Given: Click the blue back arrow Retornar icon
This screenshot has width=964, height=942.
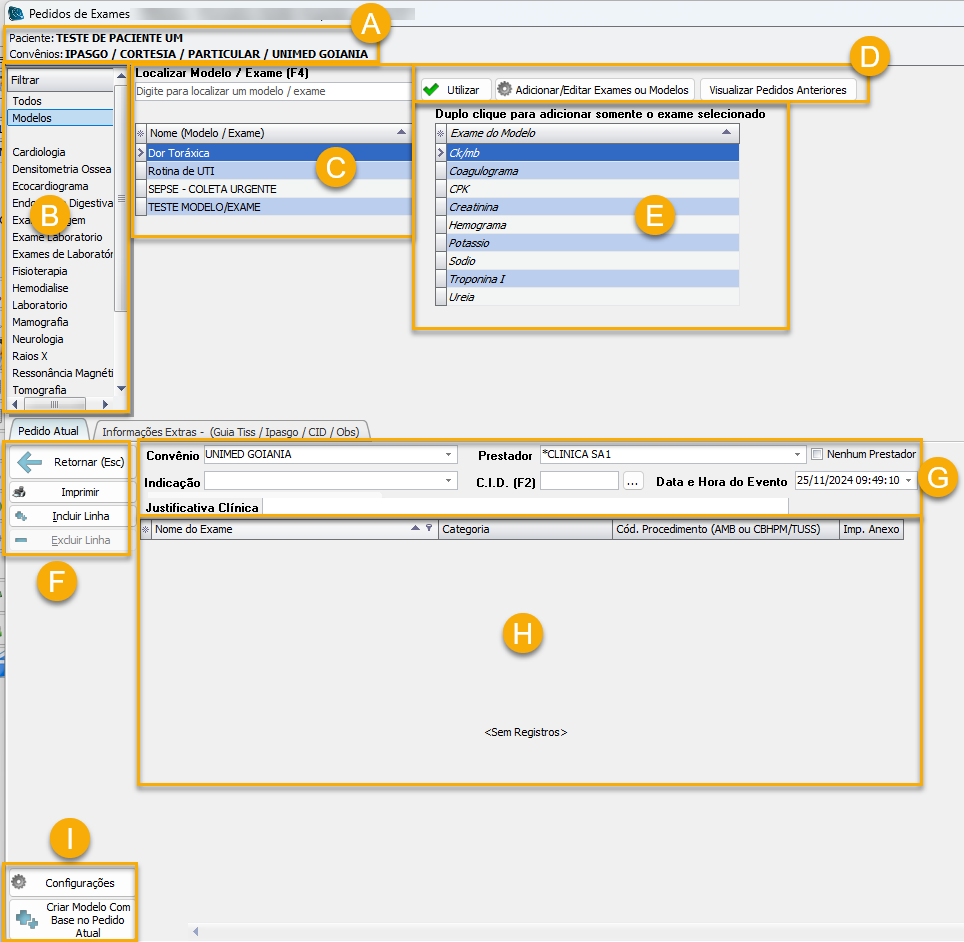Looking at the screenshot, I should coord(30,462).
